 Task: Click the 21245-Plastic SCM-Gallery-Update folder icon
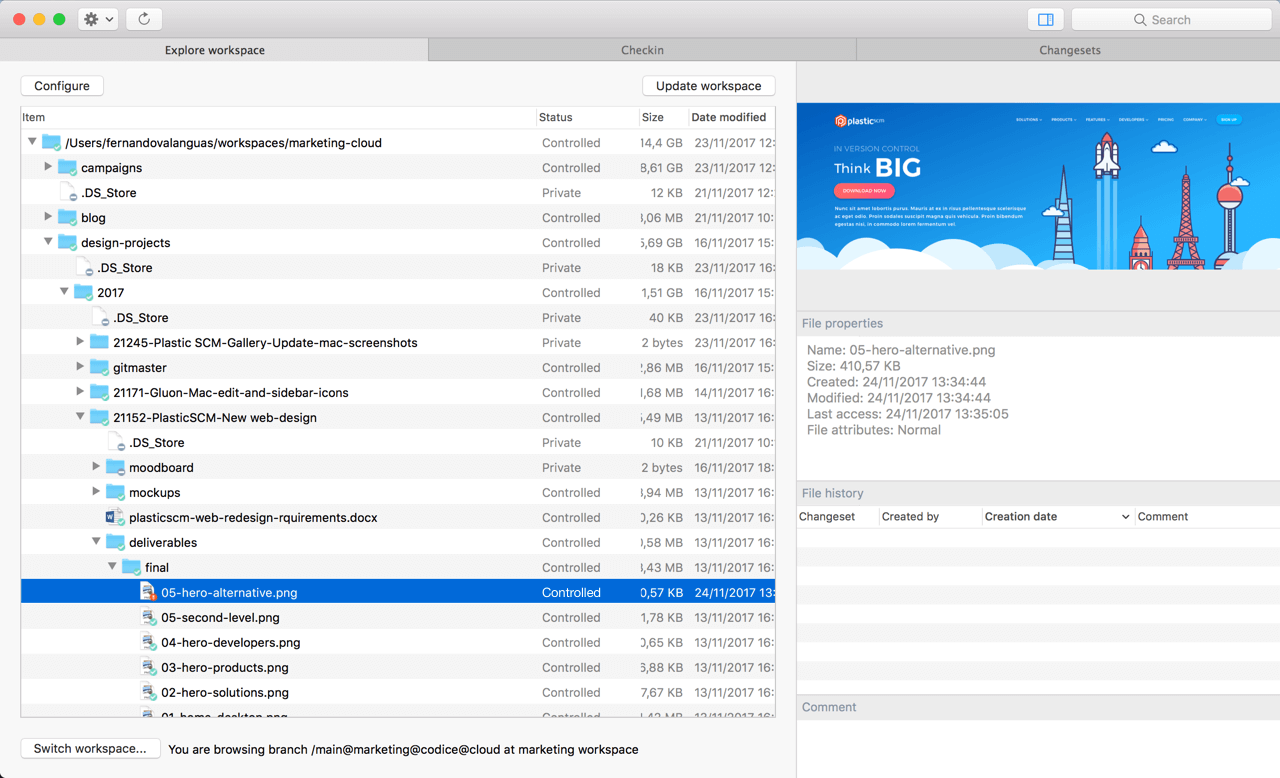click(99, 342)
